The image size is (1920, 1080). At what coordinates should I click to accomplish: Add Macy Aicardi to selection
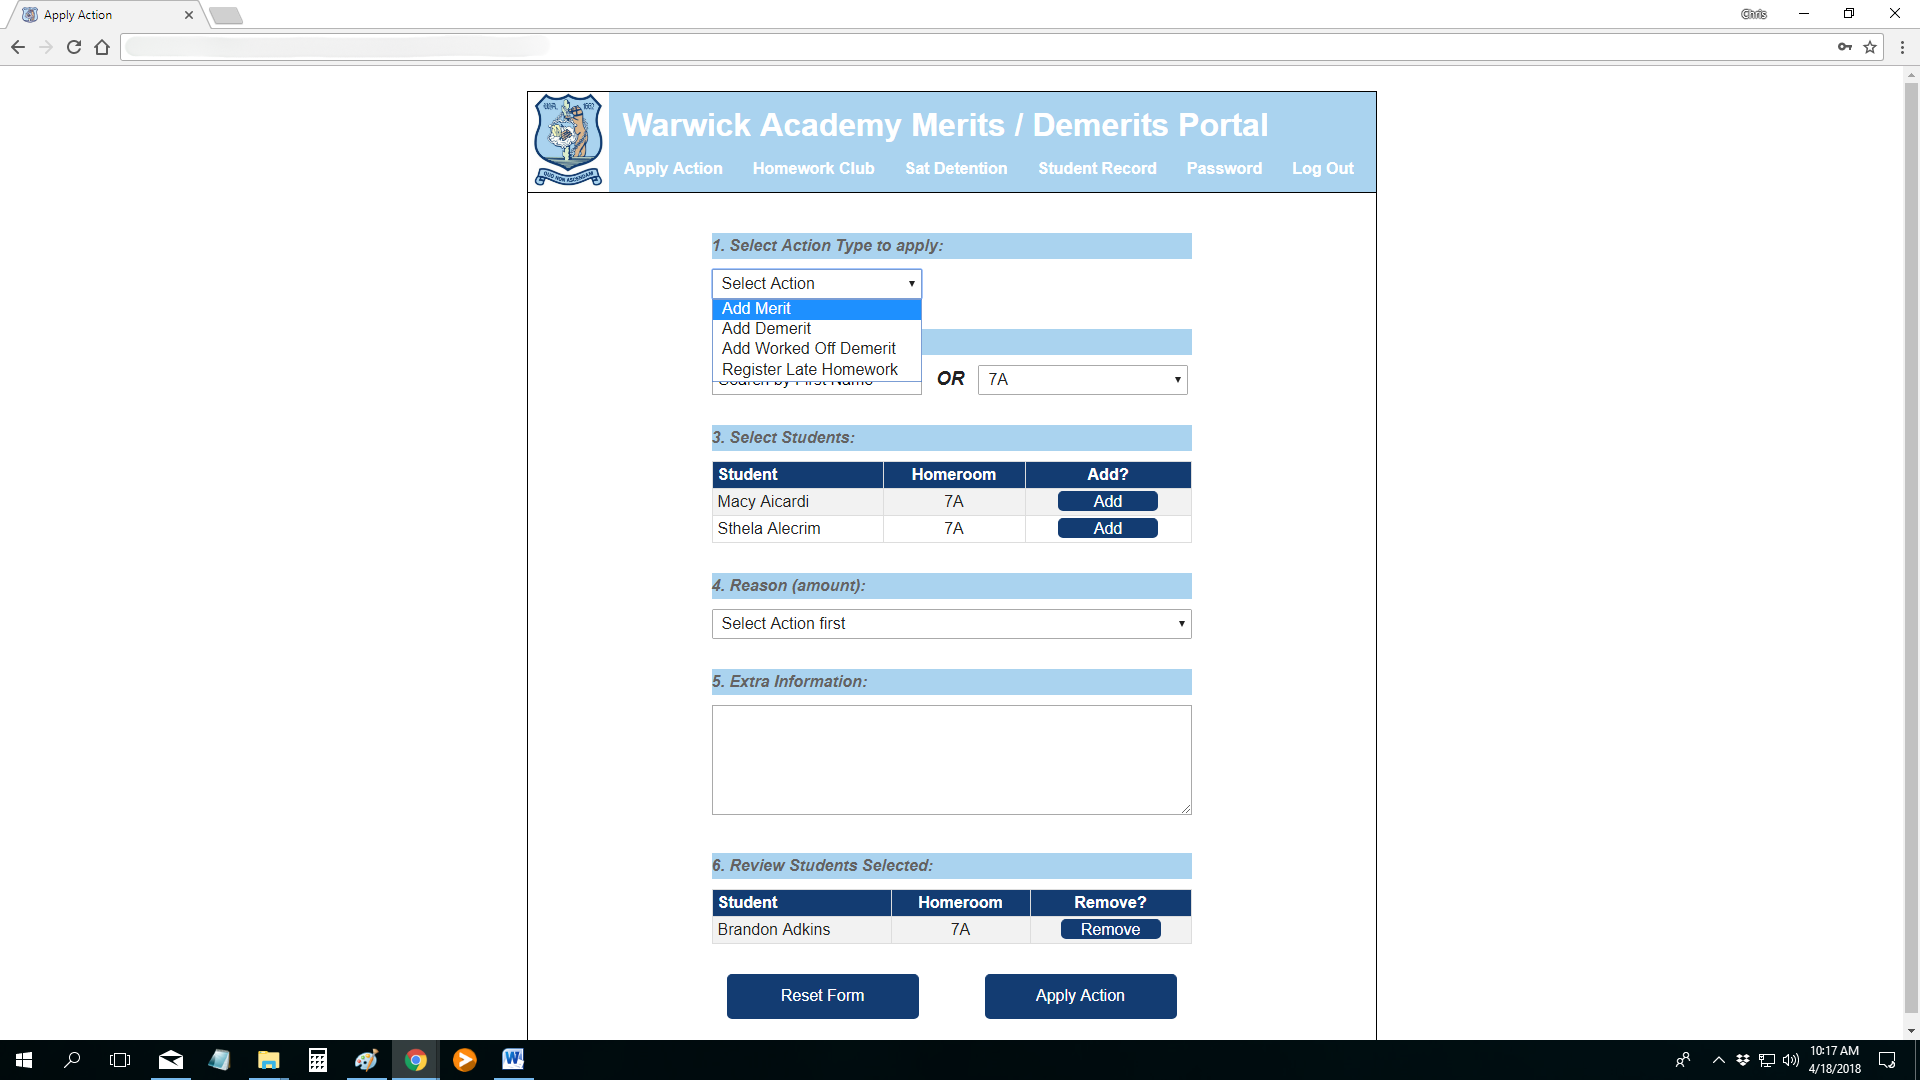(x=1107, y=501)
